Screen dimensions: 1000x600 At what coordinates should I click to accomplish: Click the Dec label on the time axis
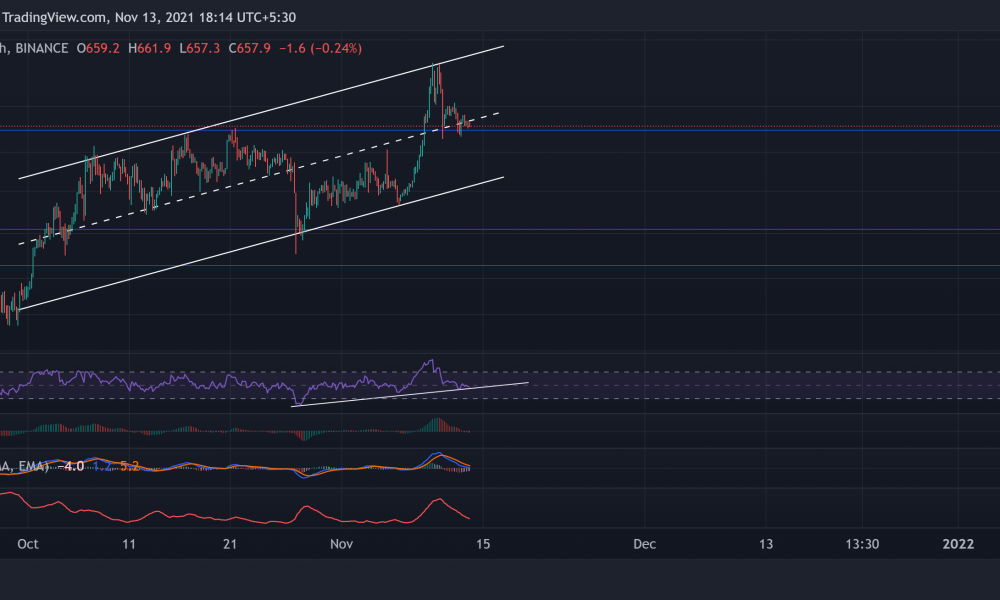[x=645, y=544]
